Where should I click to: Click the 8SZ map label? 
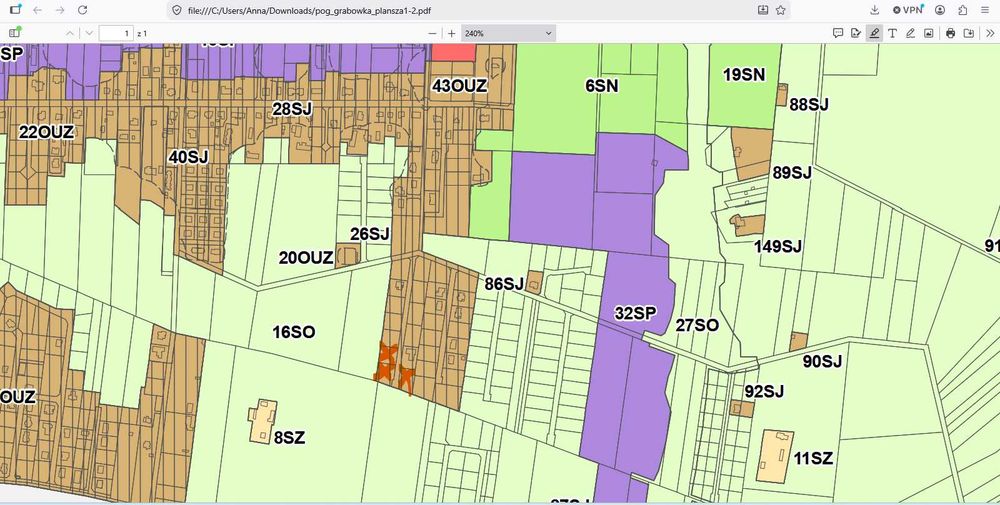[x=290, y=438]
